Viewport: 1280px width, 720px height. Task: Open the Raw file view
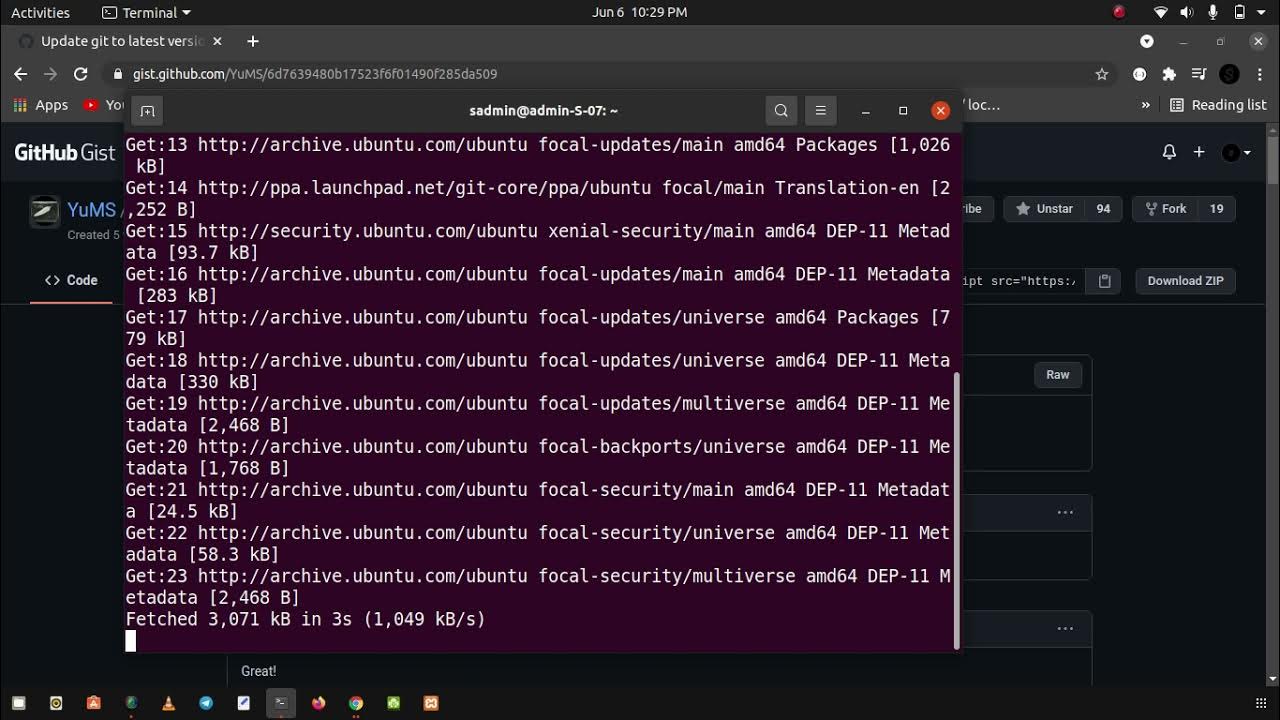point(1058,375)
